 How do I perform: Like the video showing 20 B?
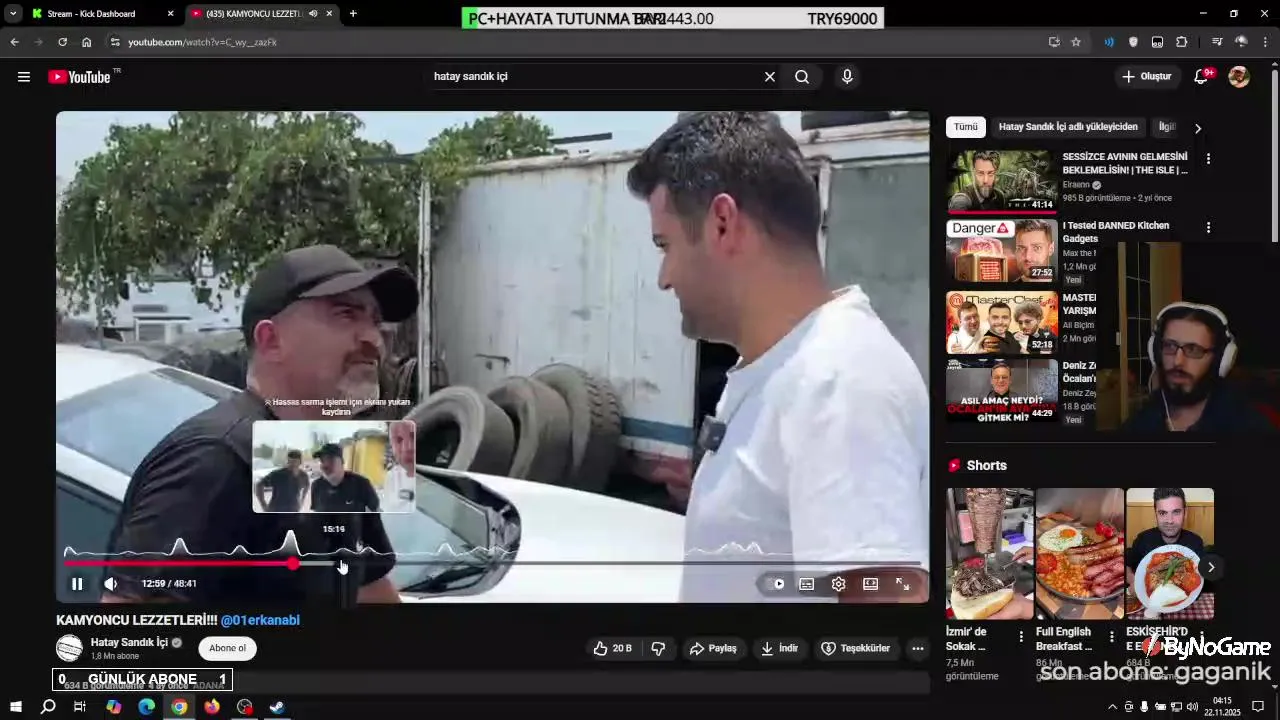click(612, 649)
